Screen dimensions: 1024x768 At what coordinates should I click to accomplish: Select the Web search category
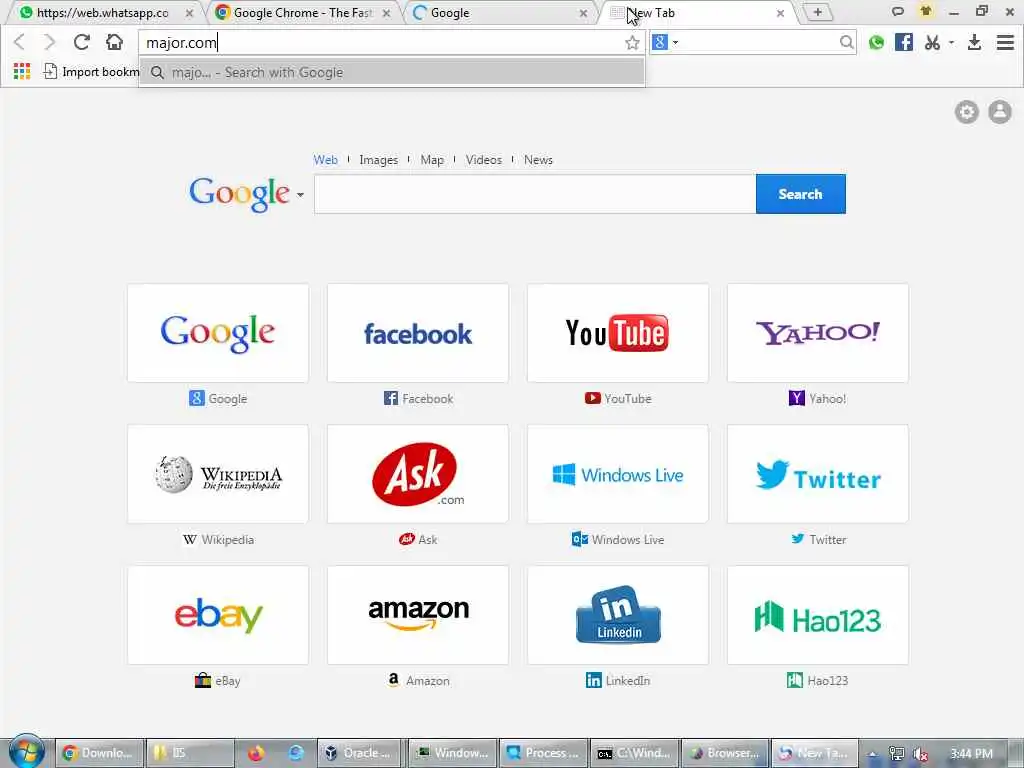[x=325, y=160]
